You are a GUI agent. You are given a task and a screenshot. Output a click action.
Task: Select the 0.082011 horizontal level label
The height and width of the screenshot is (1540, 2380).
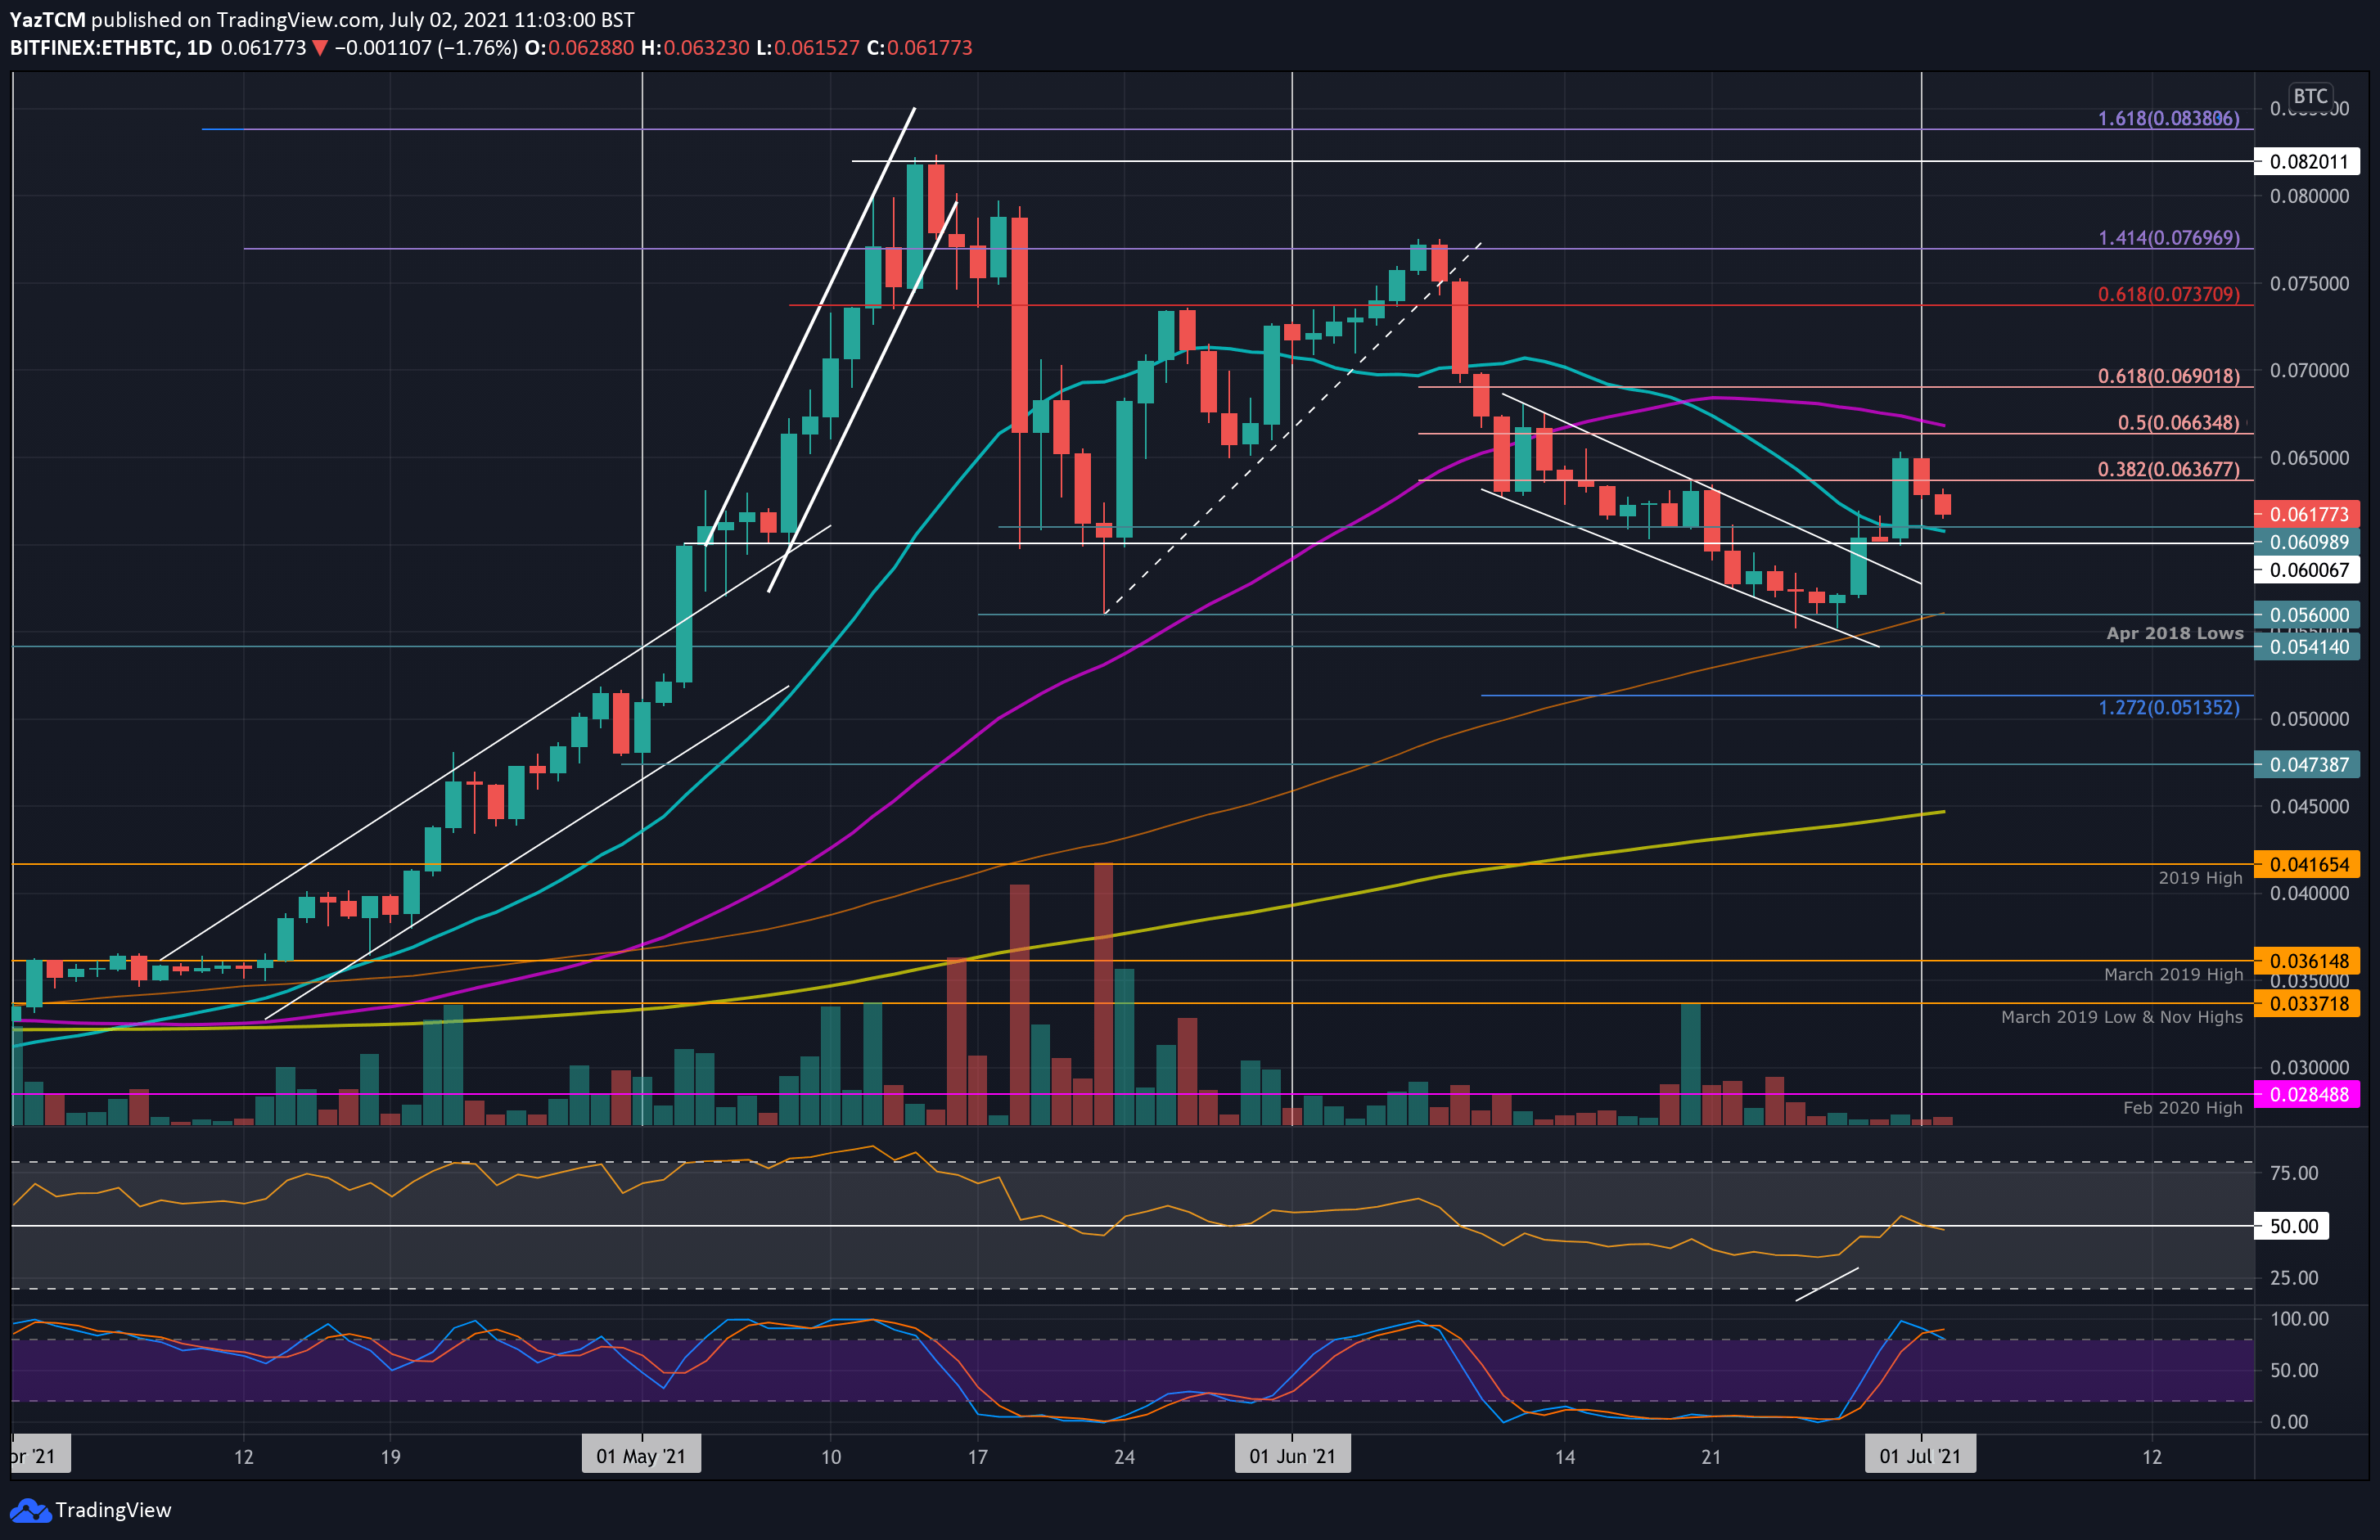coord(2308,161)
